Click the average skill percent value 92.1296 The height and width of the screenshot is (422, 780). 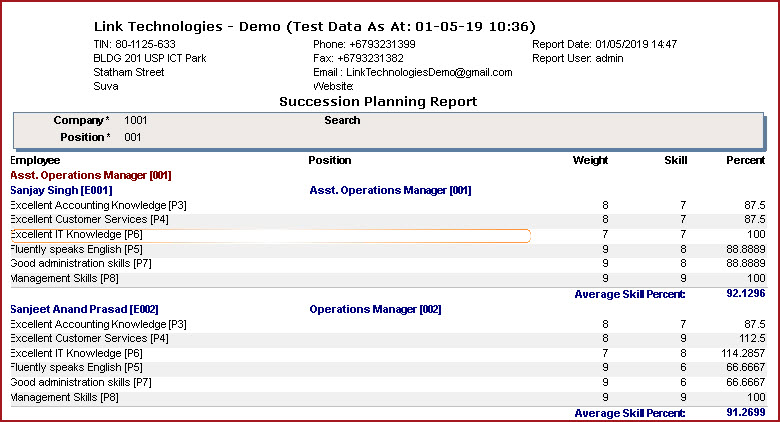point(743,294)
